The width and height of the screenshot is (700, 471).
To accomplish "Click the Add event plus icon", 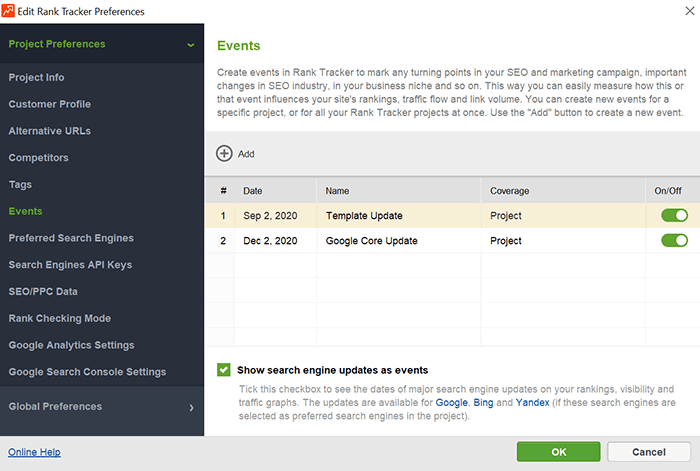I will click(x=224, y=154).
